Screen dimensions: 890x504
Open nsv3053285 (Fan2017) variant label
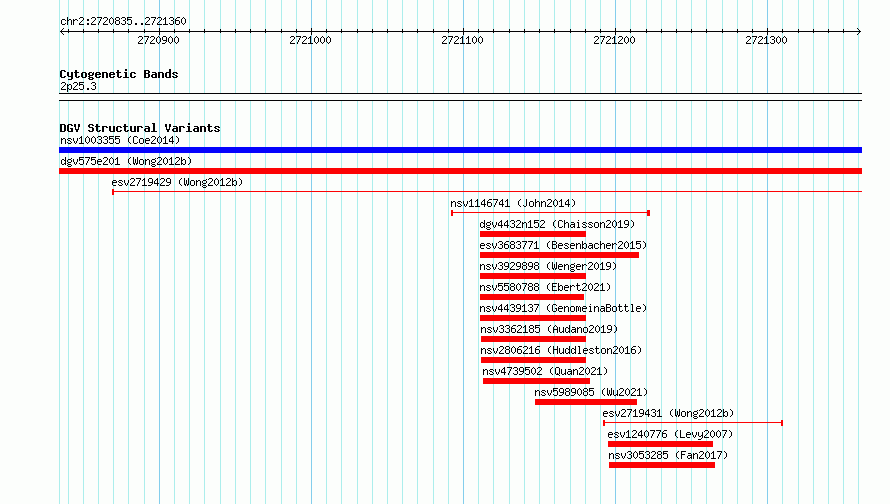click(668, 455)
